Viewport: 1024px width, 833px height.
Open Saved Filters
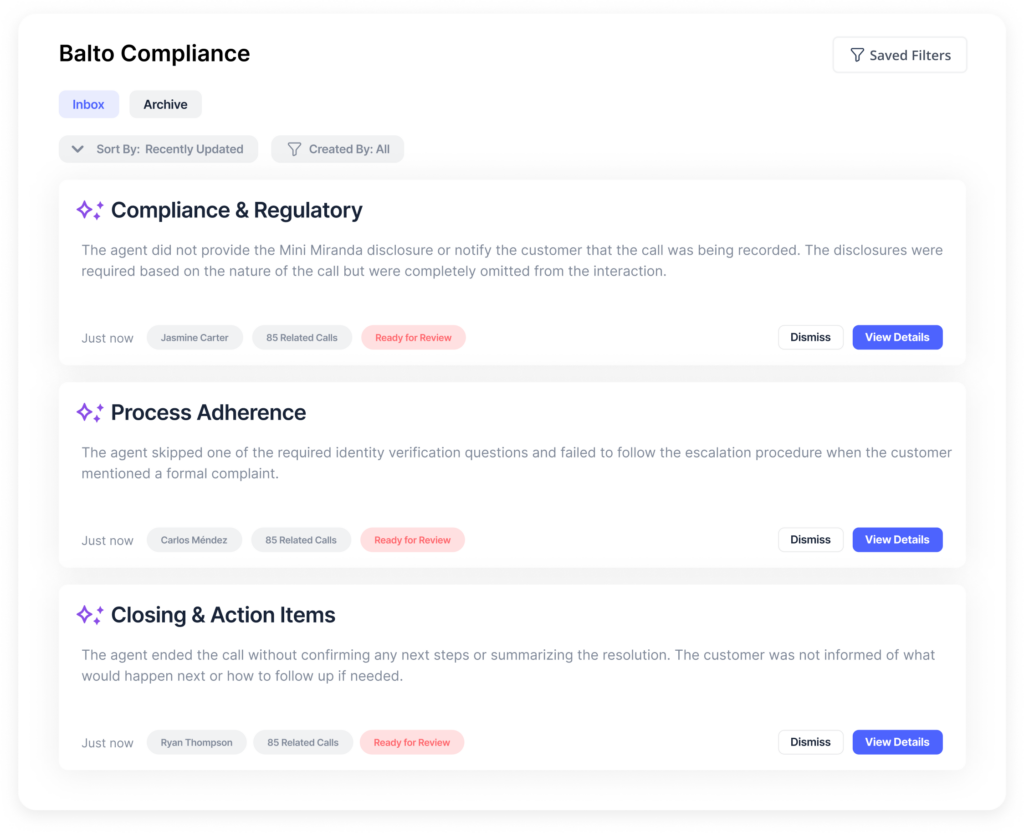899,55
